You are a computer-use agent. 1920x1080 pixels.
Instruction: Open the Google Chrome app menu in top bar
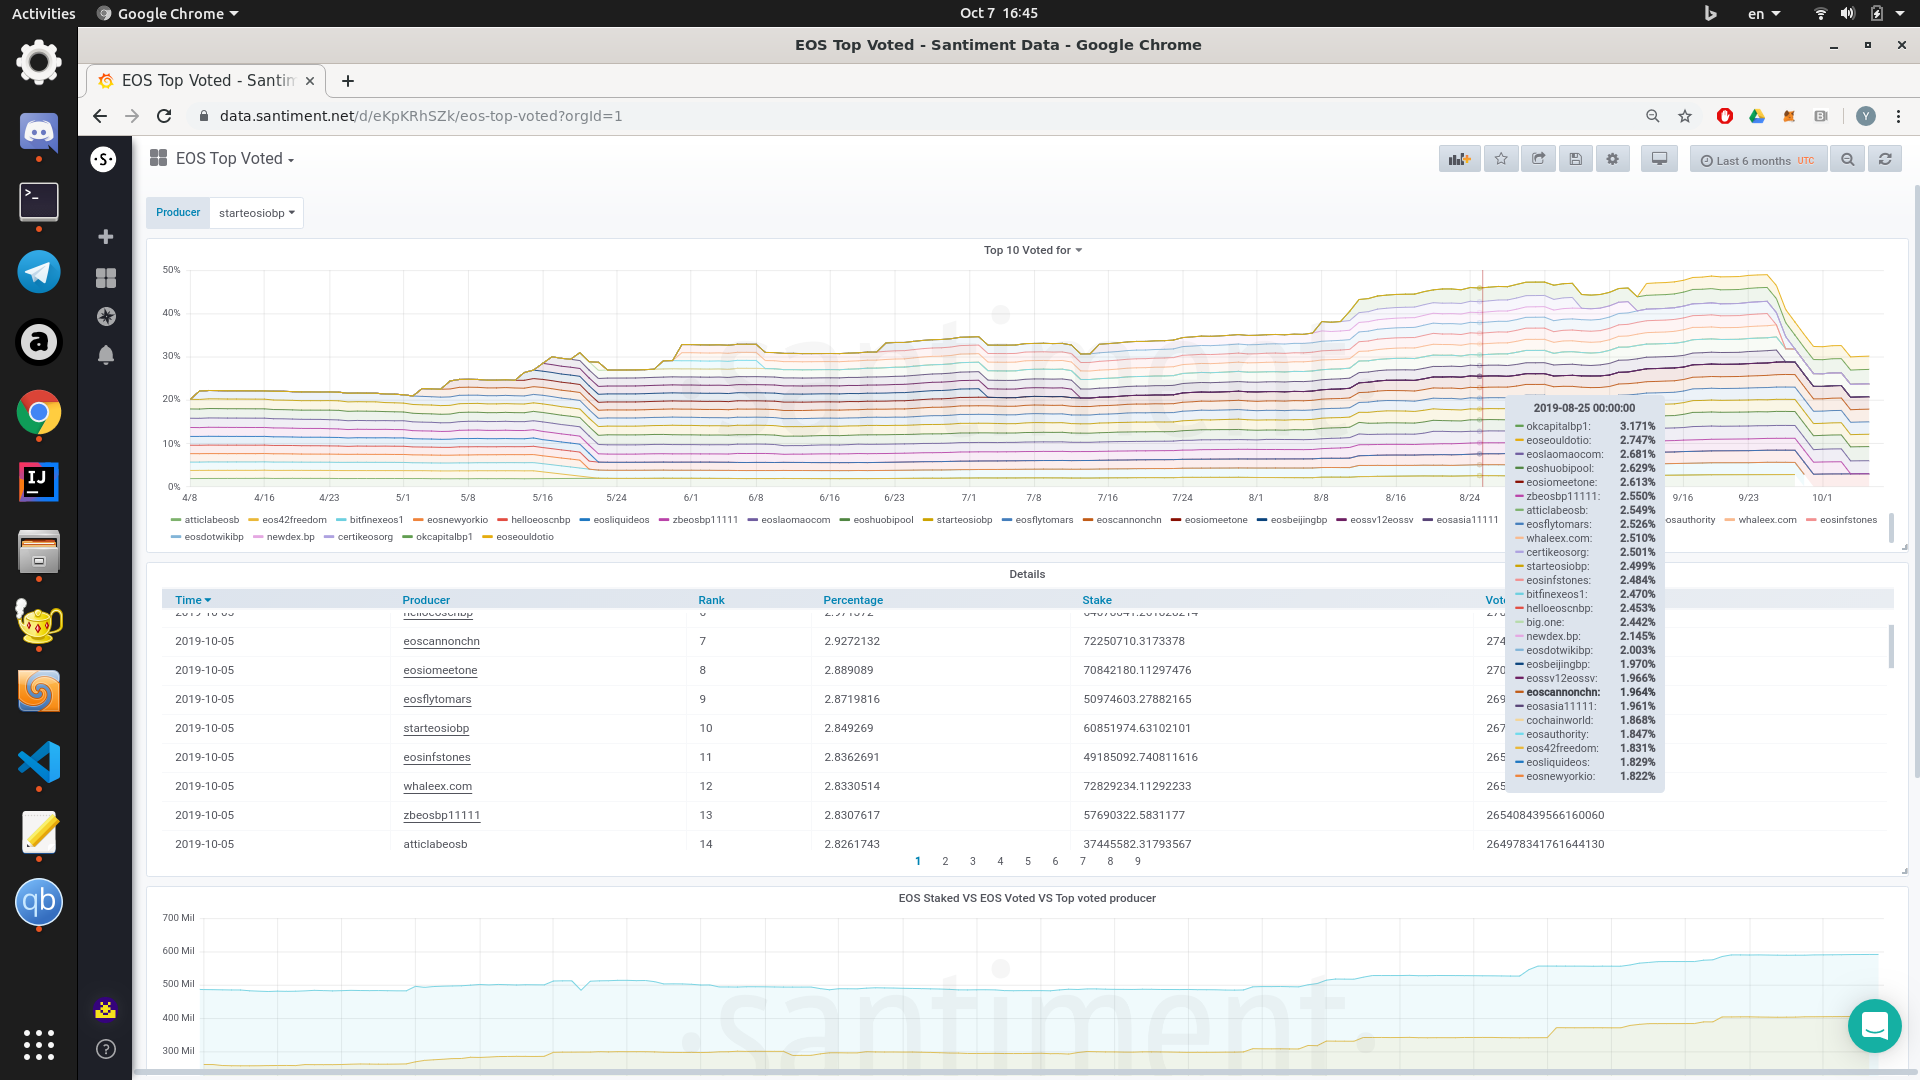click(x=168, y=13)
